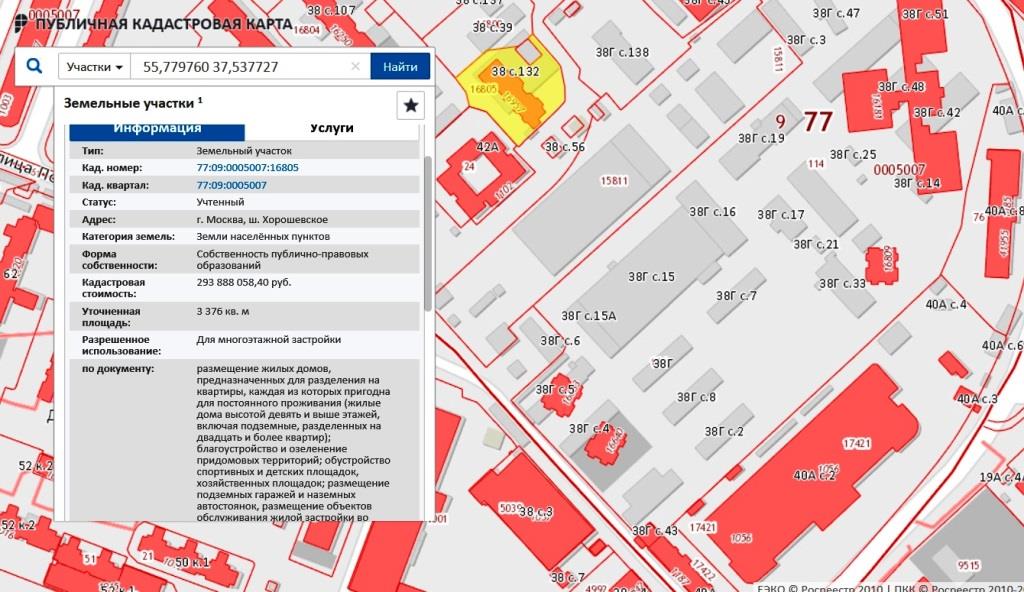Screen dimensions: 1024x592
Task: Switch to the Информация tab
Action: (x=157, y=129)
